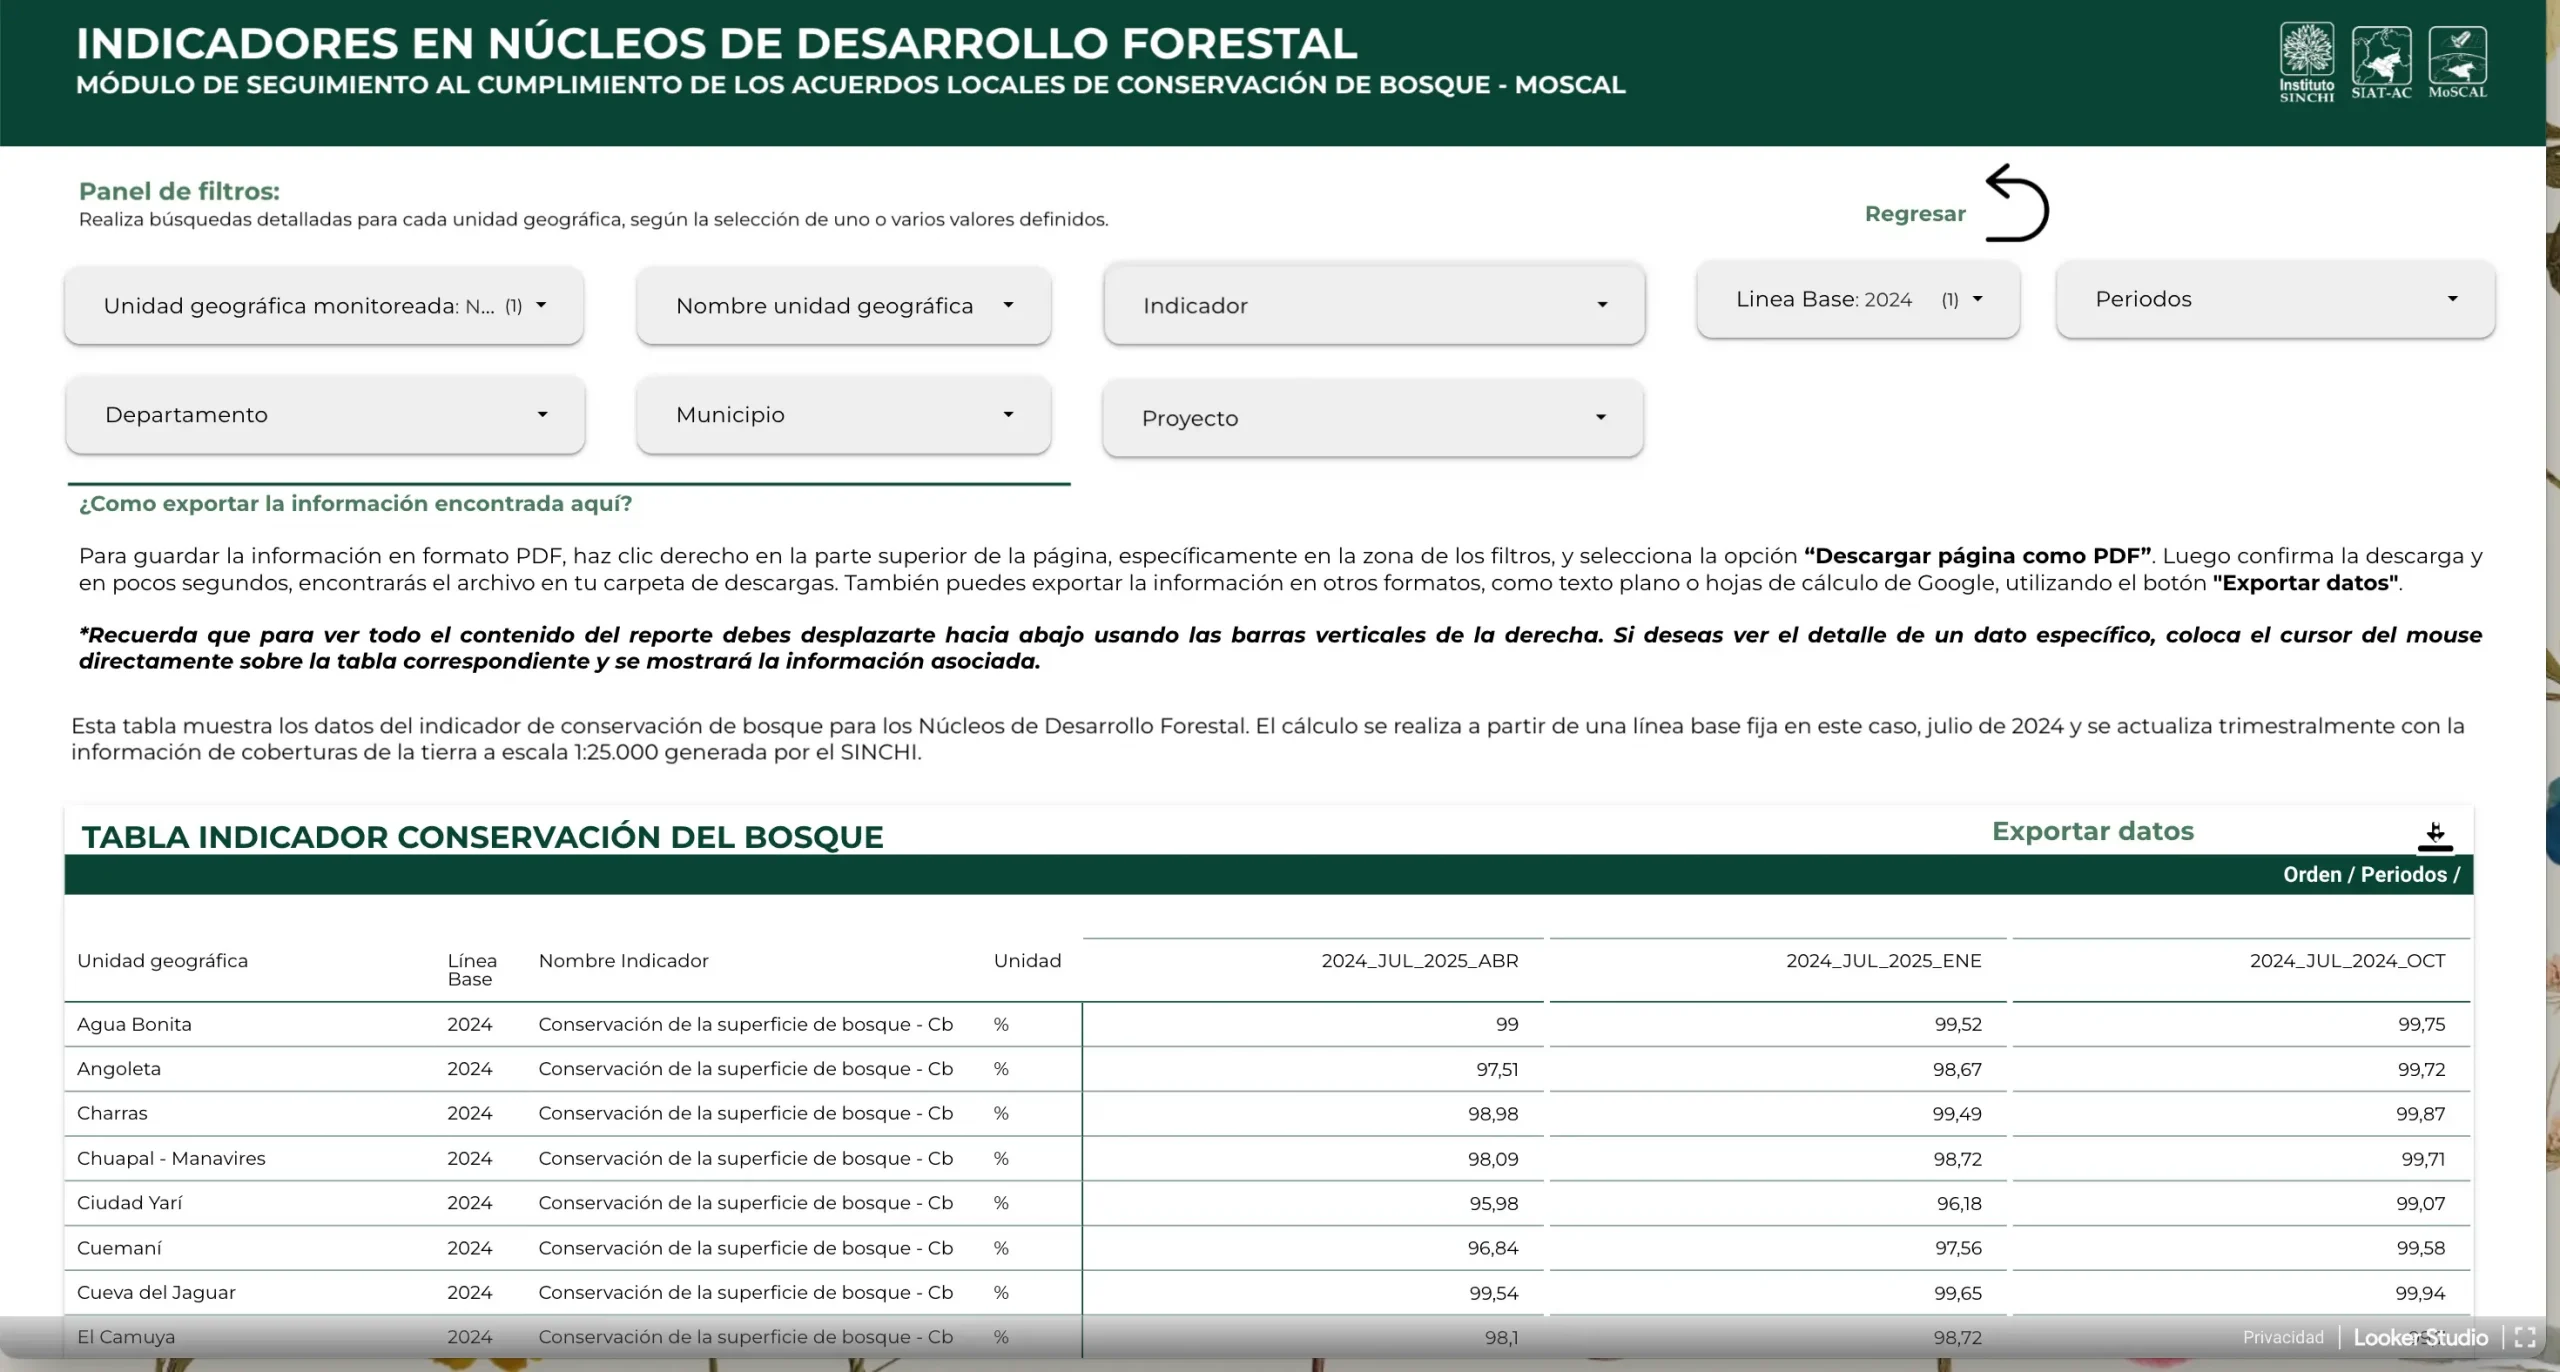The image size is (2560, 1372).
Task: Click the MoSCAL logo
Action: pyautogui.click(x=2457, y=61)
